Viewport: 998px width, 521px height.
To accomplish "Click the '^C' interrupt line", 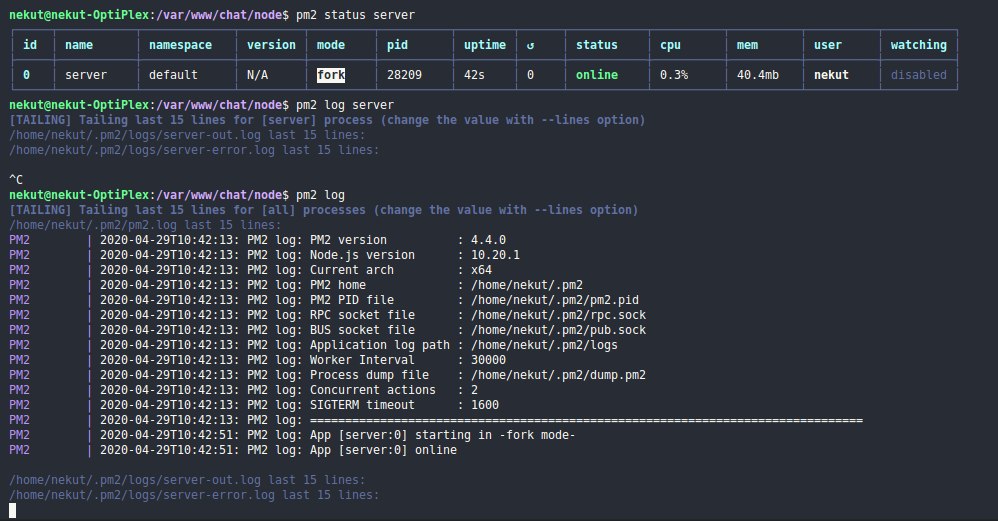I will 16,180.
